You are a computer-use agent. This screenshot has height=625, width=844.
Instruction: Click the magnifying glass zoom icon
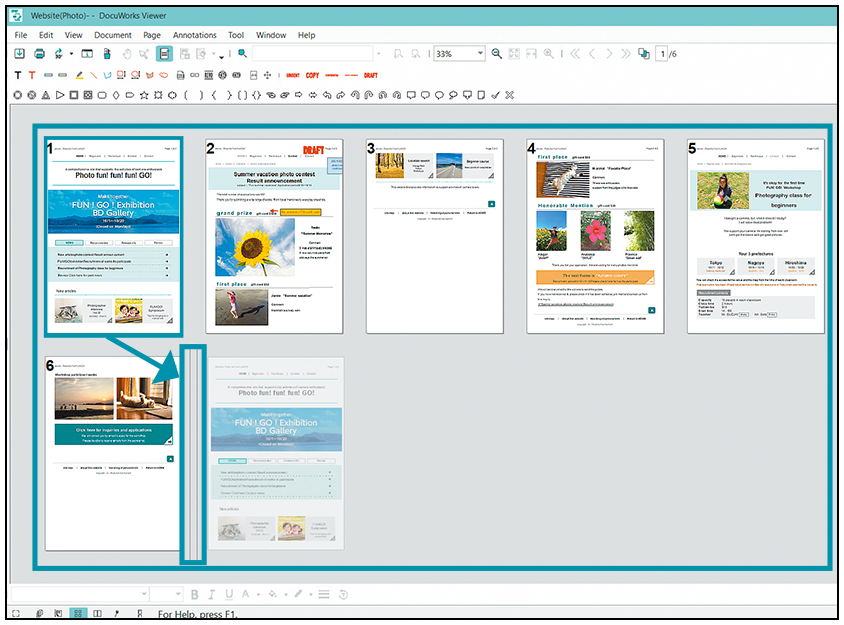point(497,54)
